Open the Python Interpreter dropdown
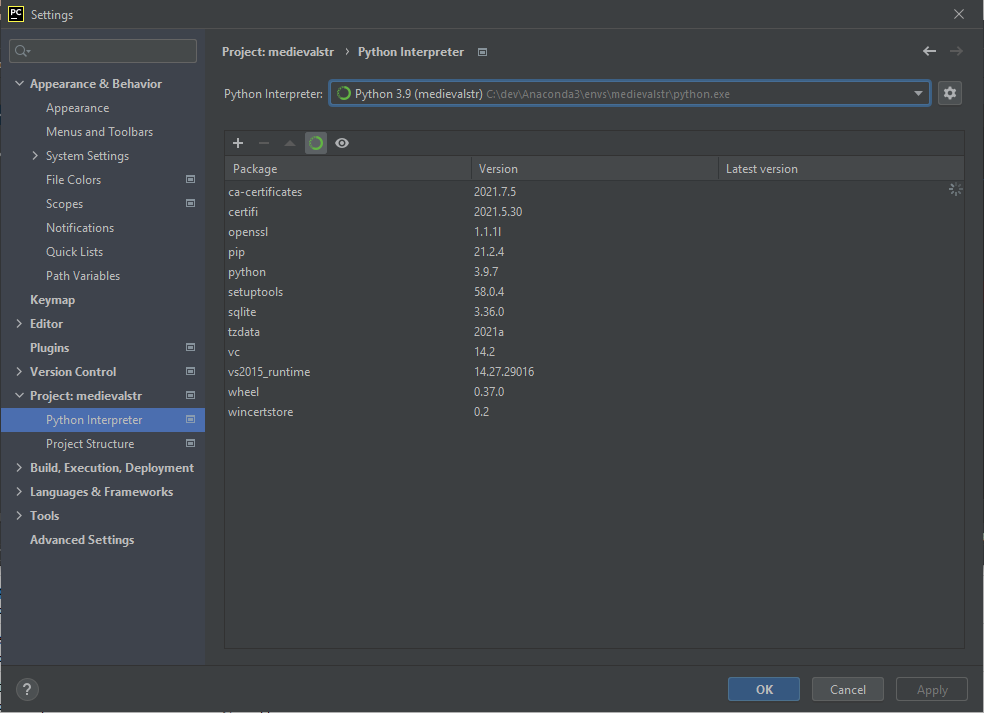The width and height of the screenshot is (984, 713). coord(629,94)
